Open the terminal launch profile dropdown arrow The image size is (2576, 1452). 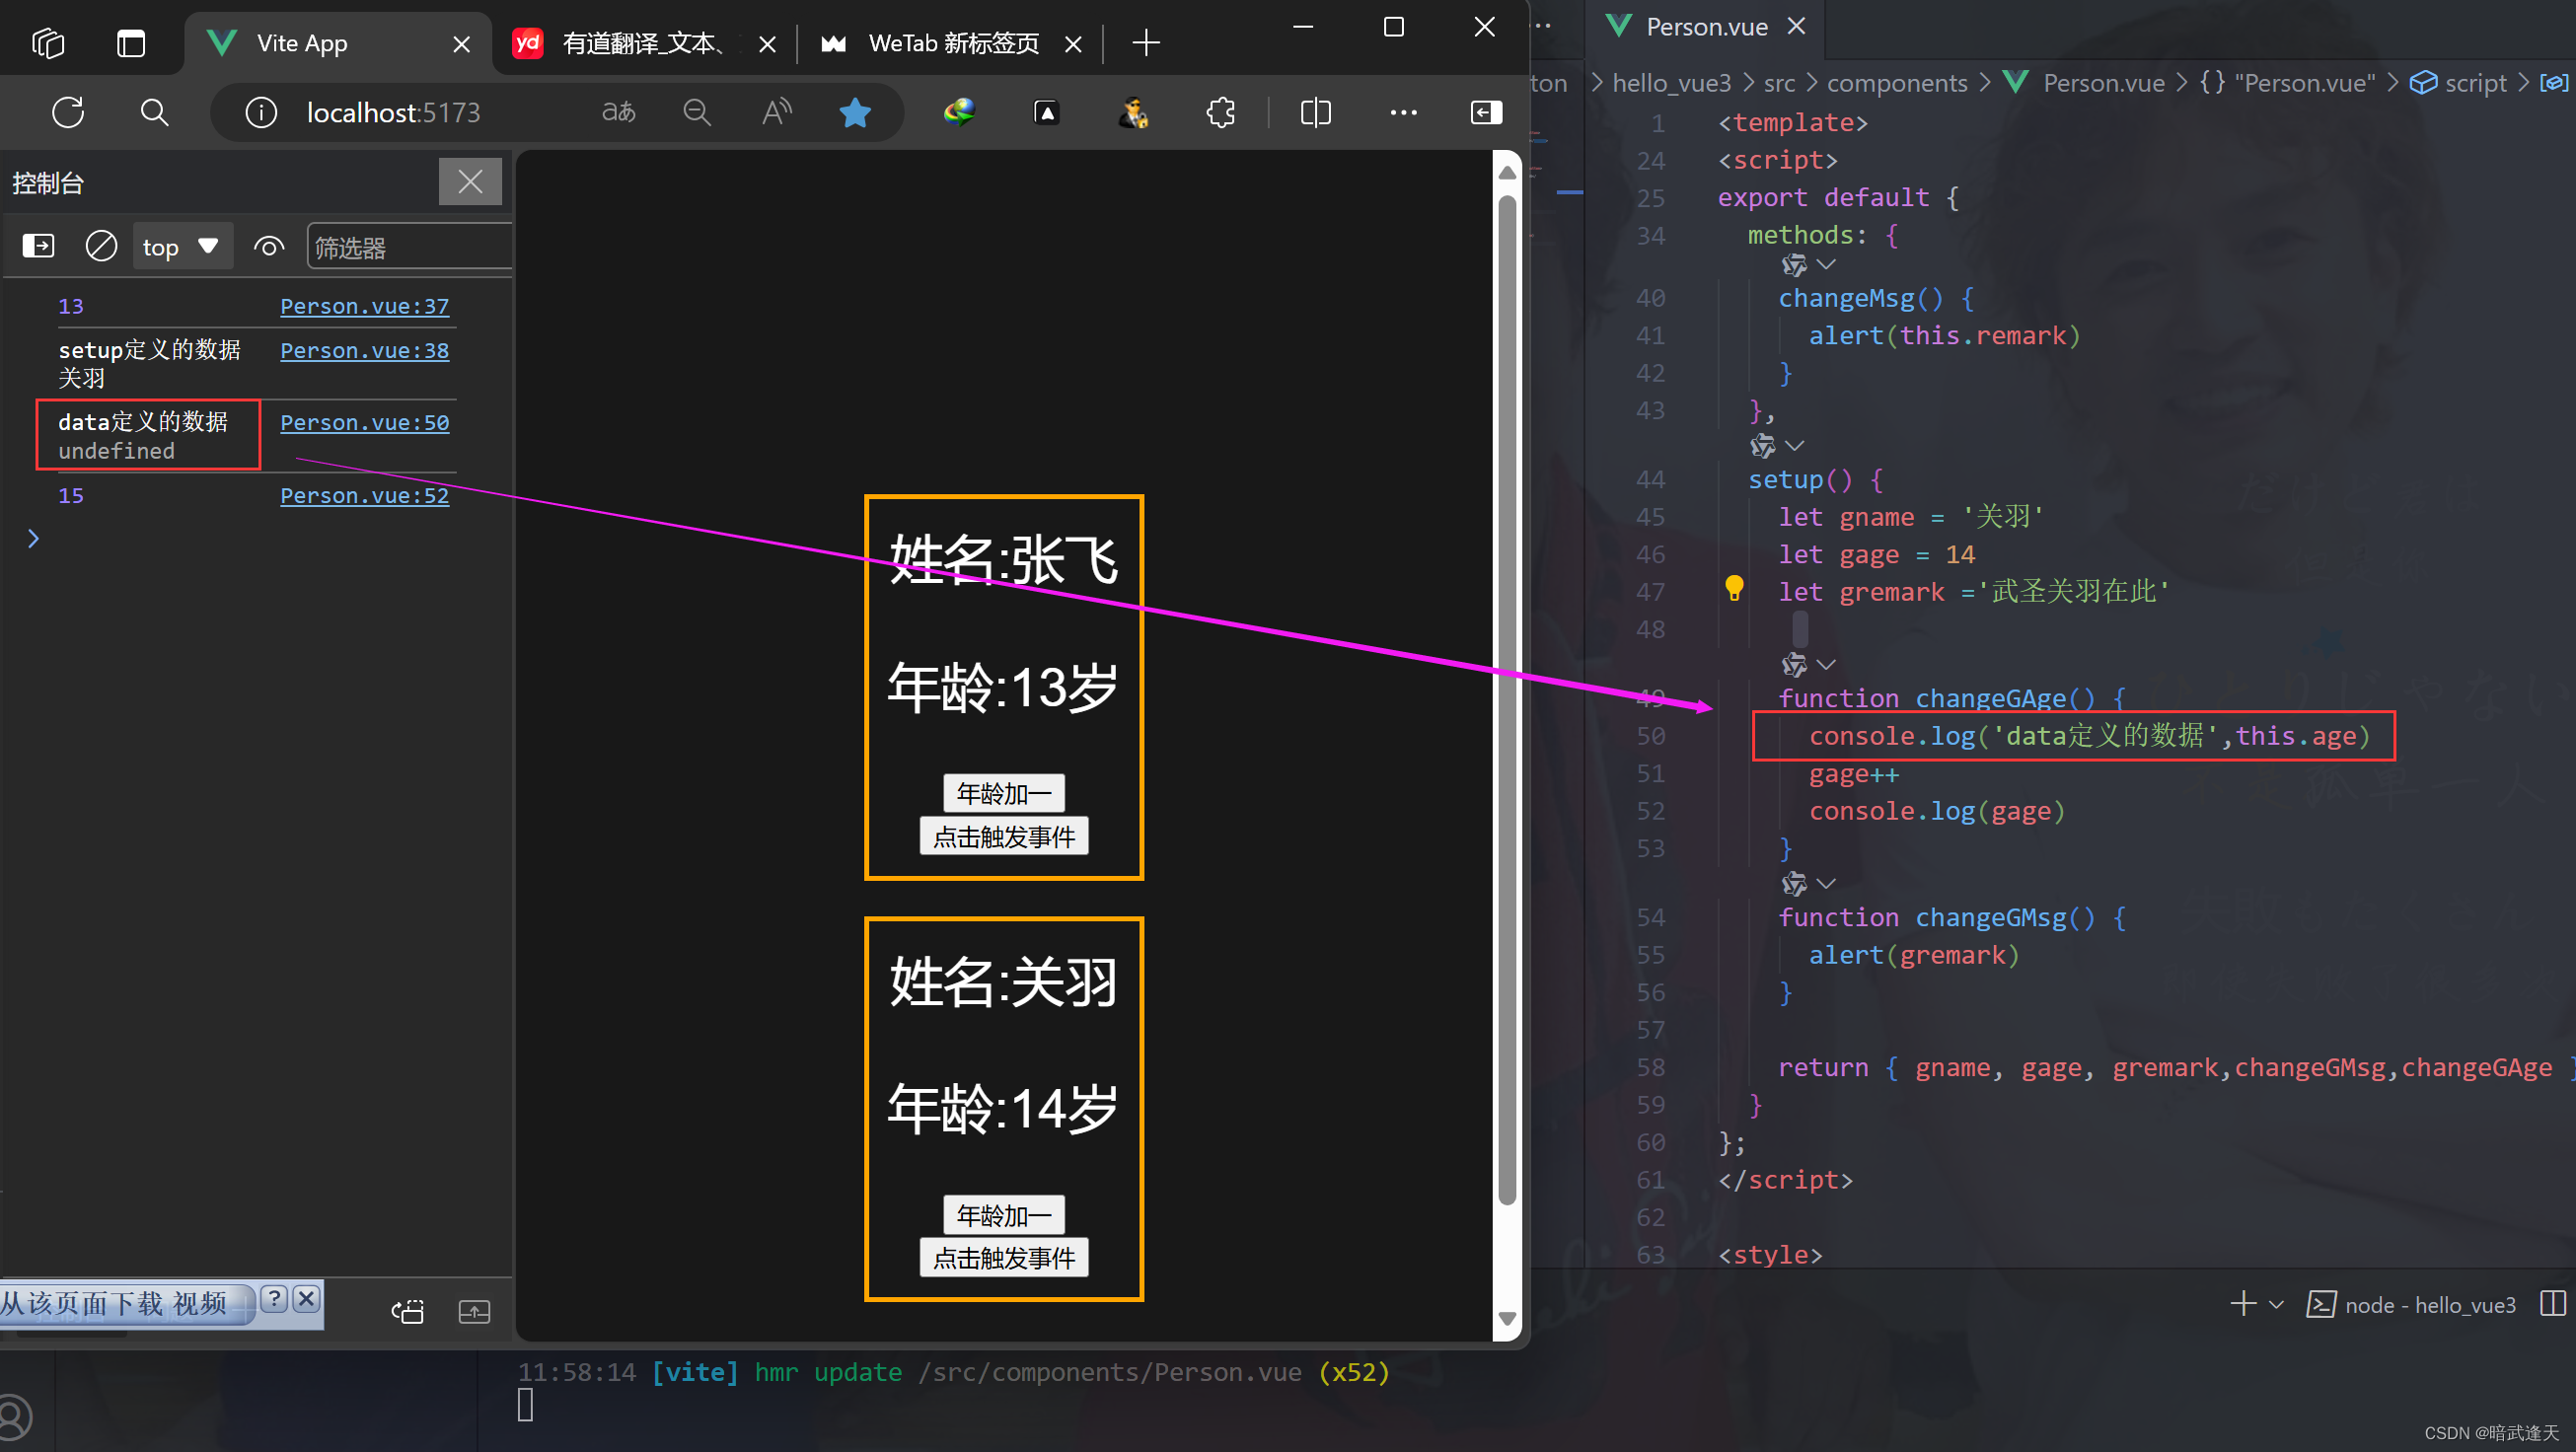pyautogui.click(x=2277, y=1304)
